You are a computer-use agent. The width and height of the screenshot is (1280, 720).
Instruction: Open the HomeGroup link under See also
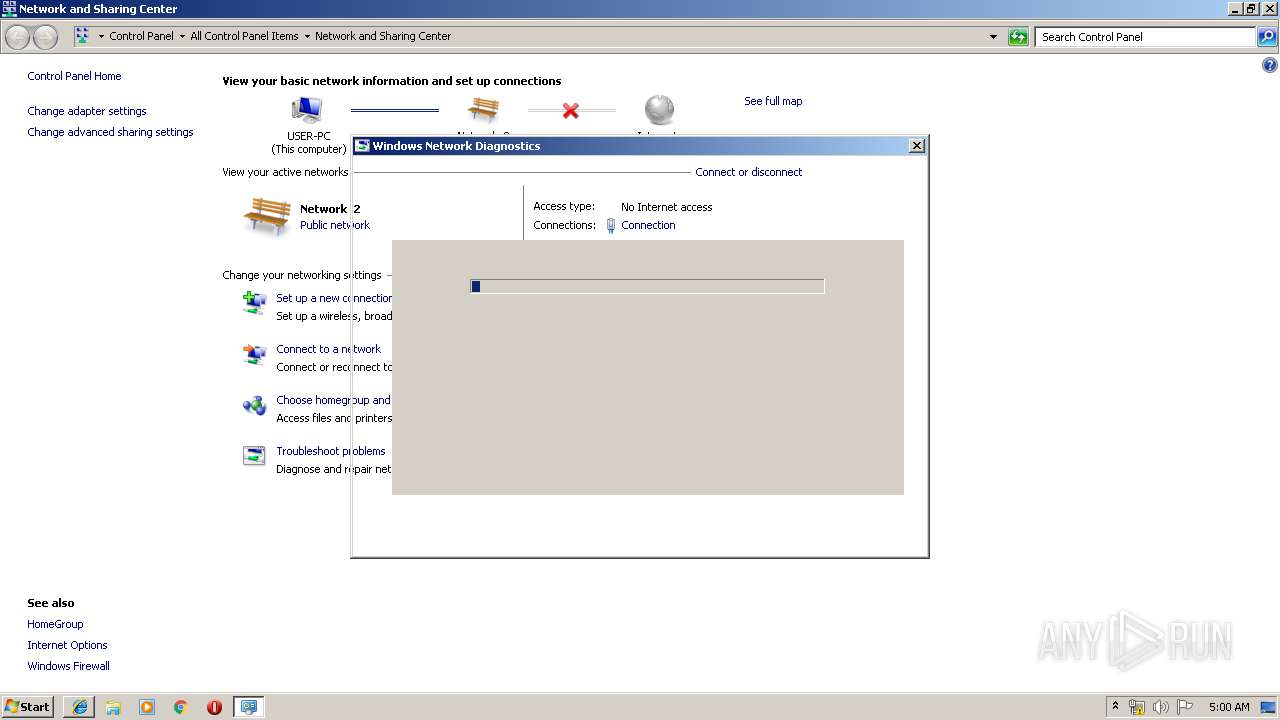[55, 624]
